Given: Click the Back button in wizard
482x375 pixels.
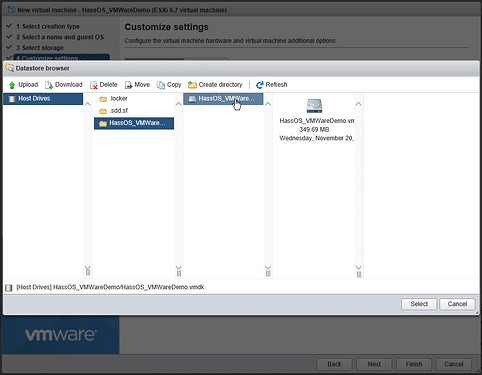Looking at the screenshot, I should (334, 364).
